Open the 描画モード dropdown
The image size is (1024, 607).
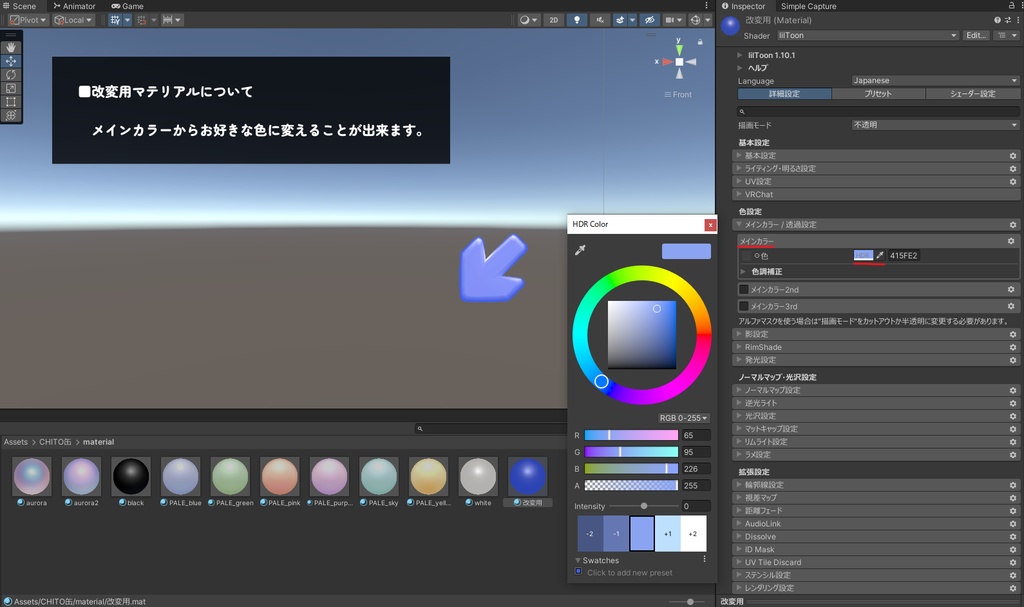[x=935, y=125]
